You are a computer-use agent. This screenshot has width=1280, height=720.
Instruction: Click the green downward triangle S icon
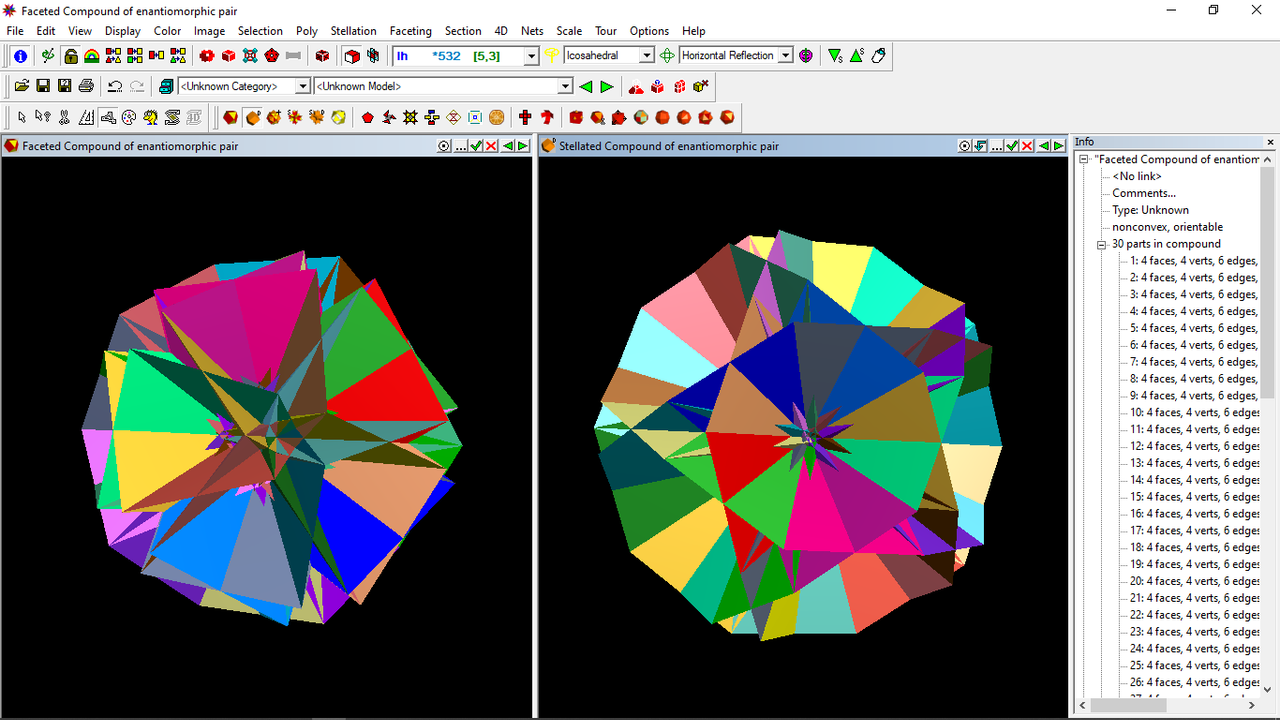pos(836,56)
